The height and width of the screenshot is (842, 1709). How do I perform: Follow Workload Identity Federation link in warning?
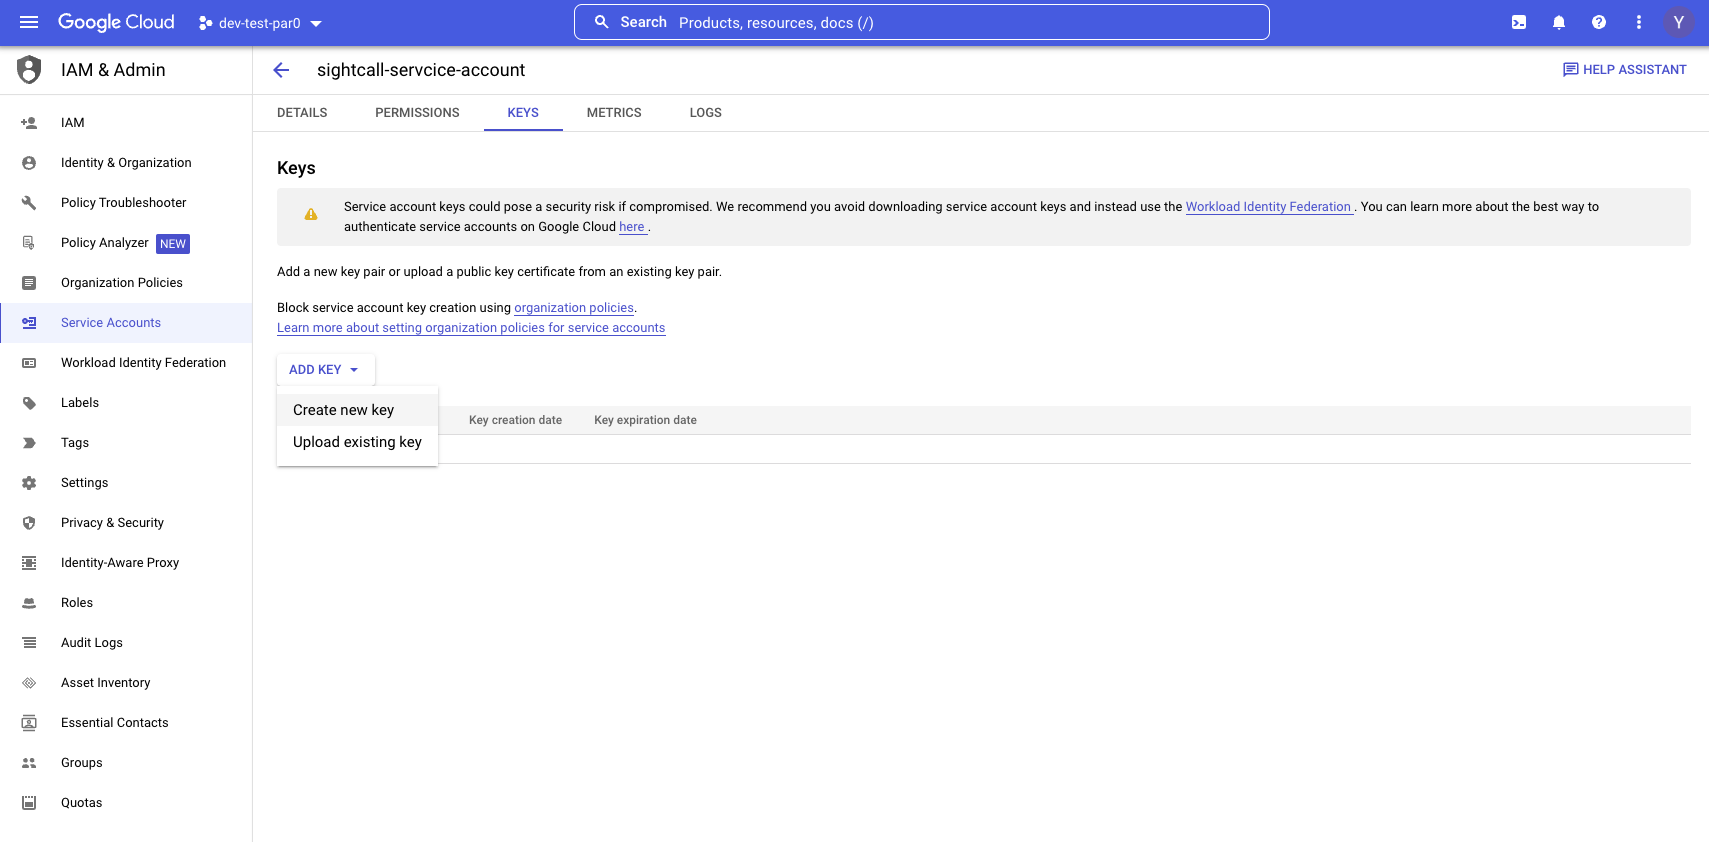click(x=1268, y=207)
